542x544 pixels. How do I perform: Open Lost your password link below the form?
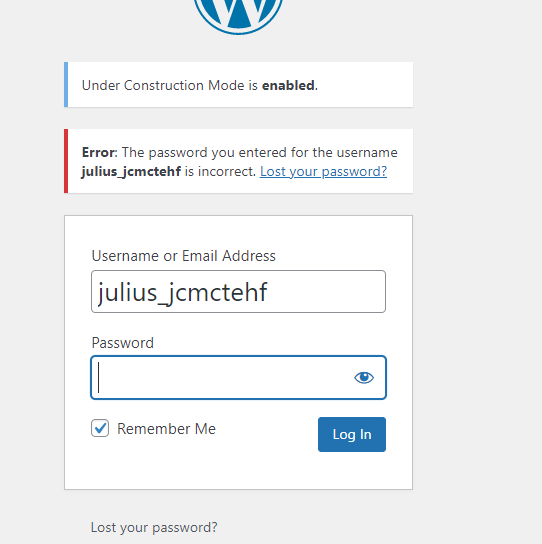(x=154, y=527)
